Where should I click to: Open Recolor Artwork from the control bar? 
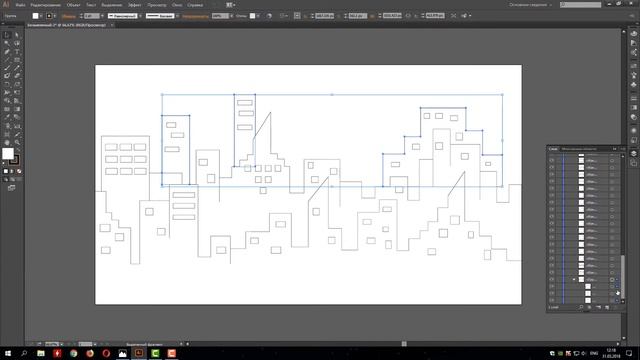tap(269, 16)
